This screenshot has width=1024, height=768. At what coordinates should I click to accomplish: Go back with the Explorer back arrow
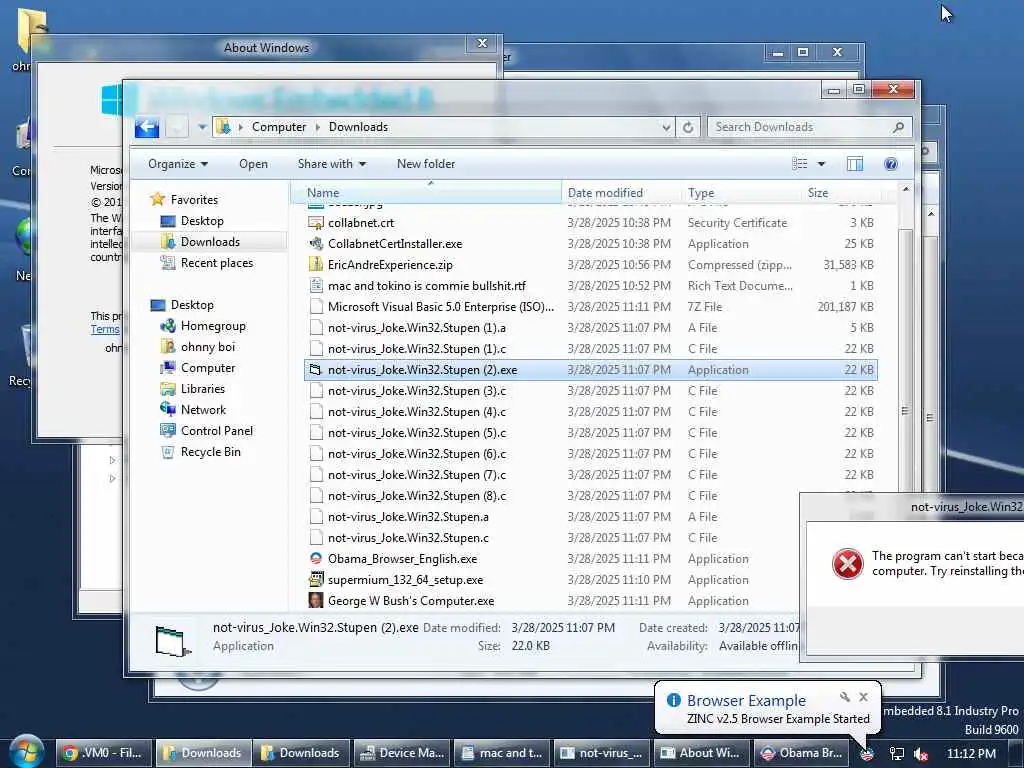(147, 127)
